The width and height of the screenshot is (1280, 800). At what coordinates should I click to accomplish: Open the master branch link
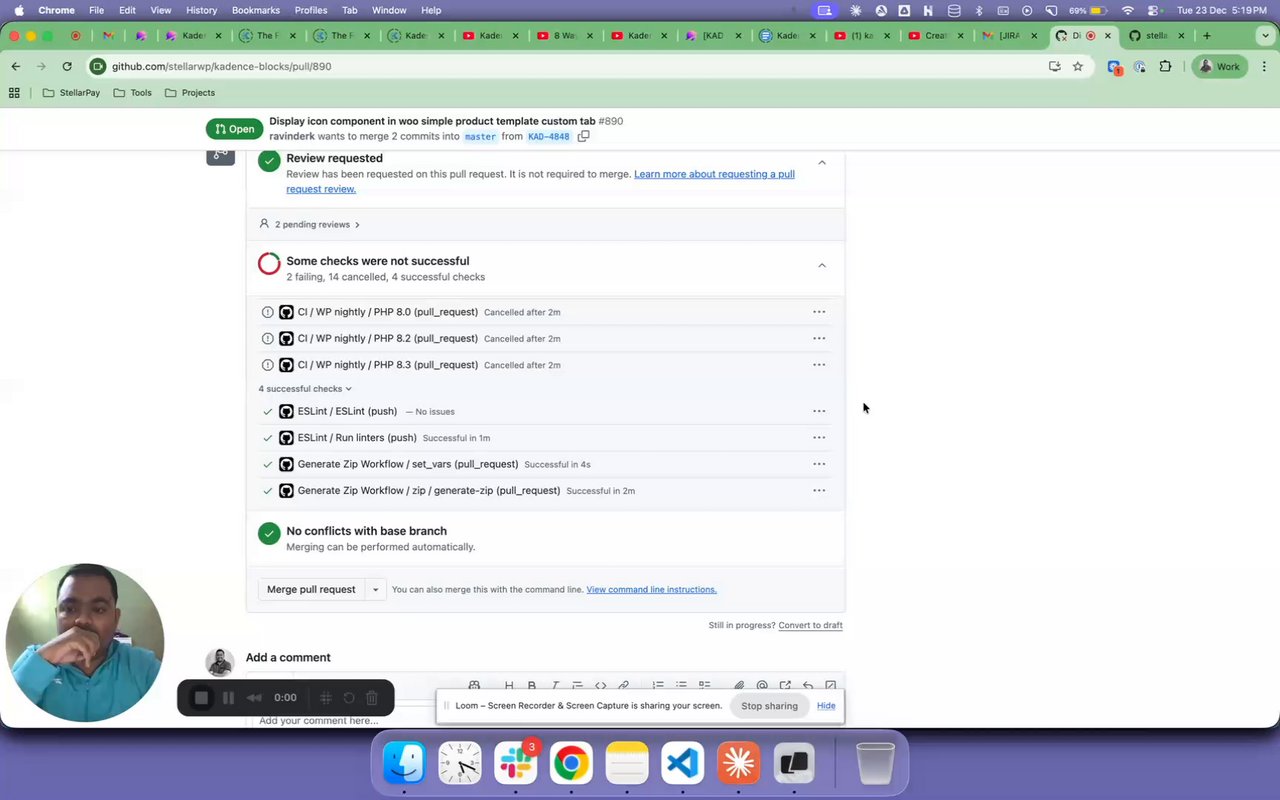pyautogui.click(x=480, y=136)
